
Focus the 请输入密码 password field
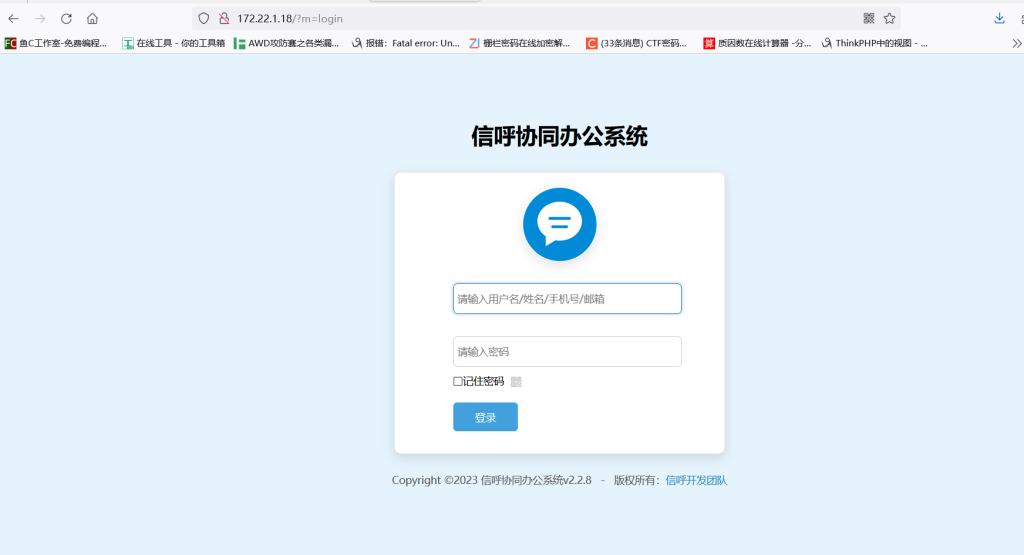point(567,351)
